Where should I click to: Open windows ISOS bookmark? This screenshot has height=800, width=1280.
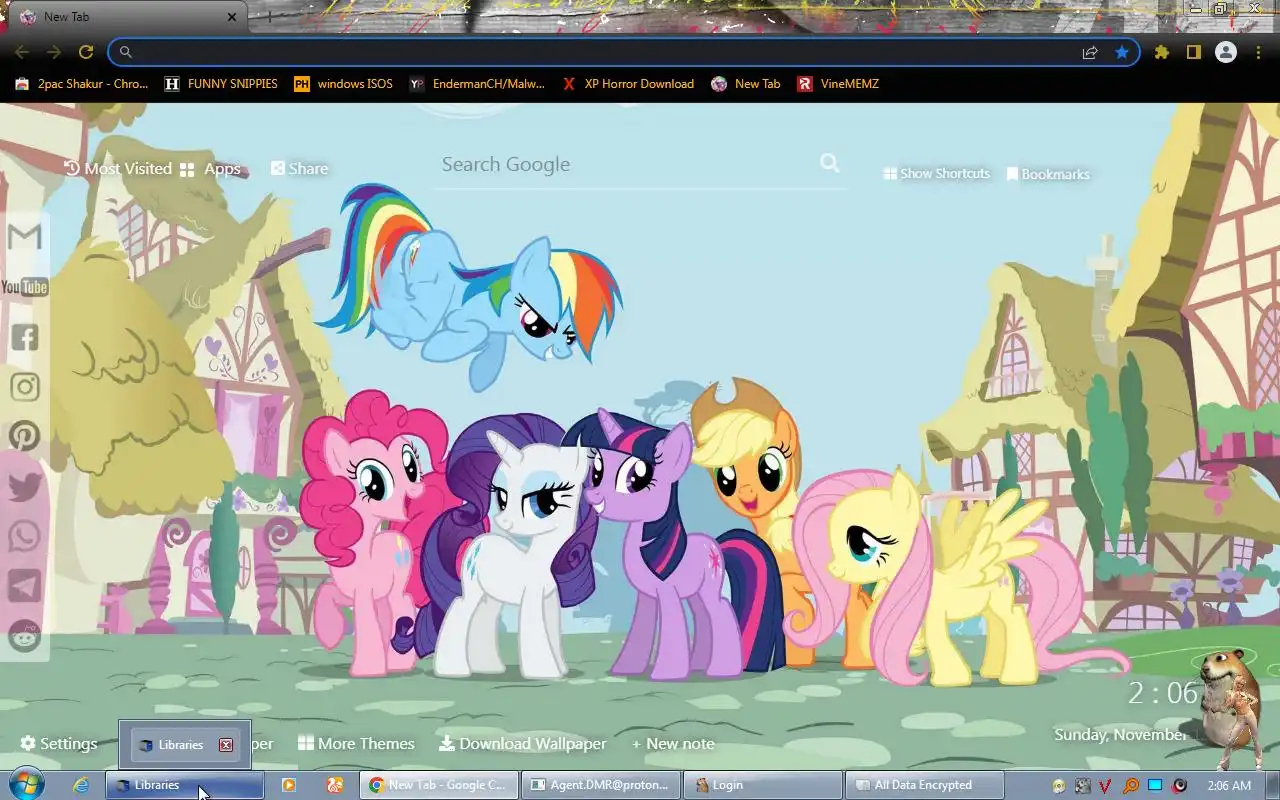pyautogui.click(x=343, y=84)
